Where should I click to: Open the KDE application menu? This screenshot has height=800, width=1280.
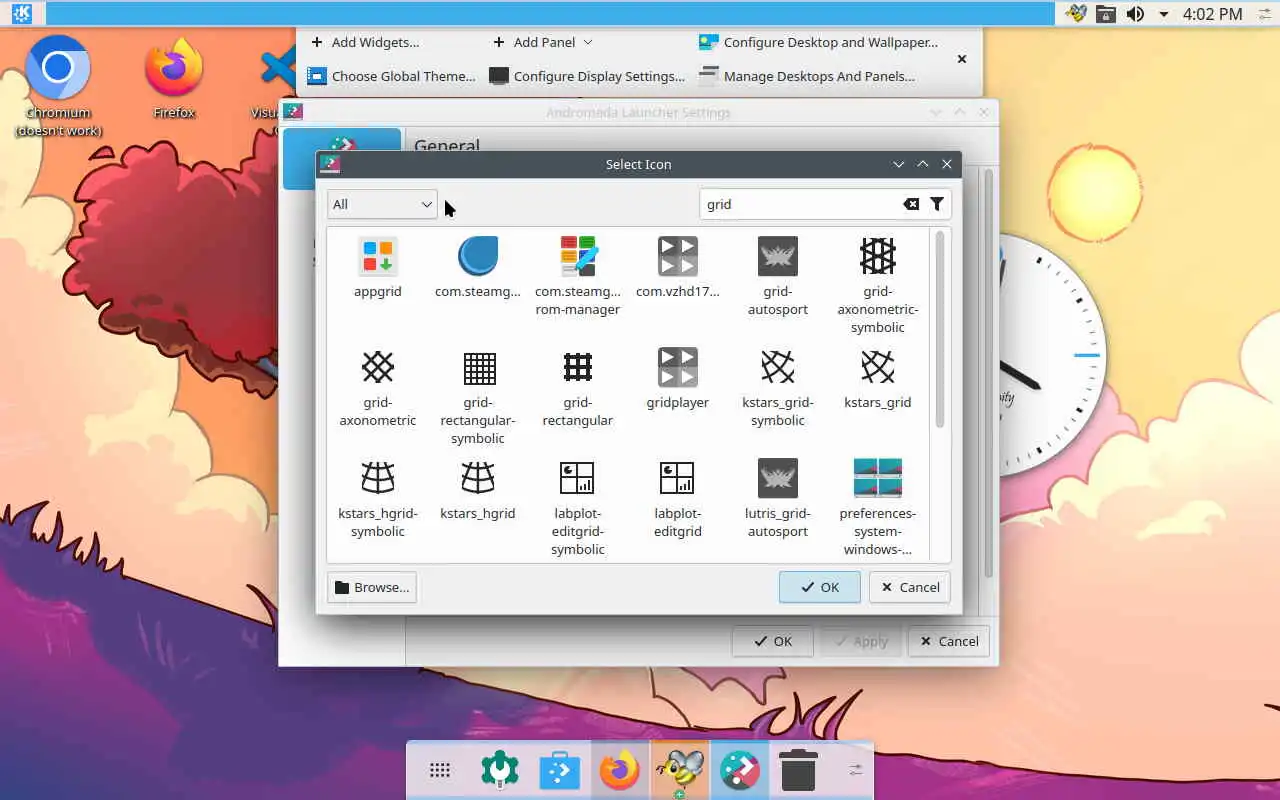(x=21, y=13)
